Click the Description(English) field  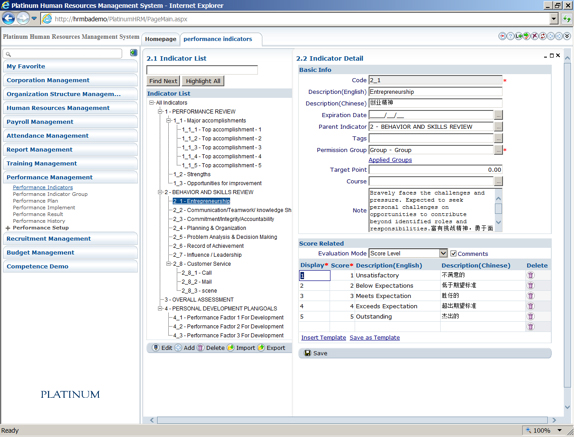pos(435,92)
